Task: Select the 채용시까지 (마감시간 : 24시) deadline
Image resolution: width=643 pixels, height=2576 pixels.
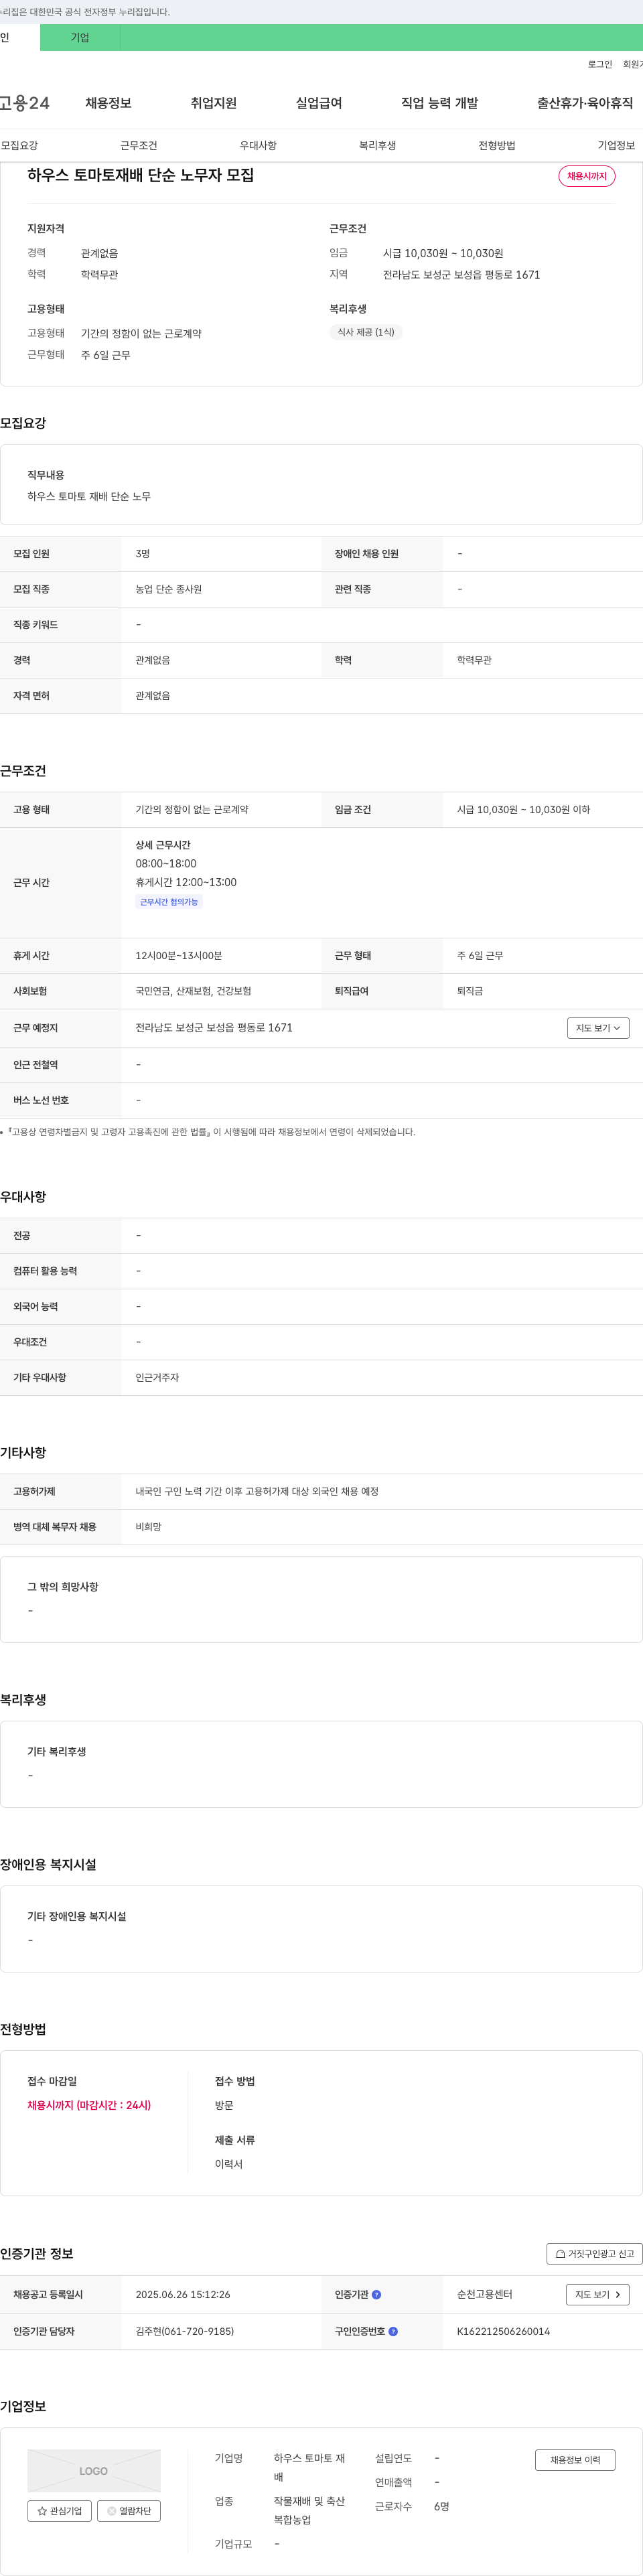Action: (89, 2105)
